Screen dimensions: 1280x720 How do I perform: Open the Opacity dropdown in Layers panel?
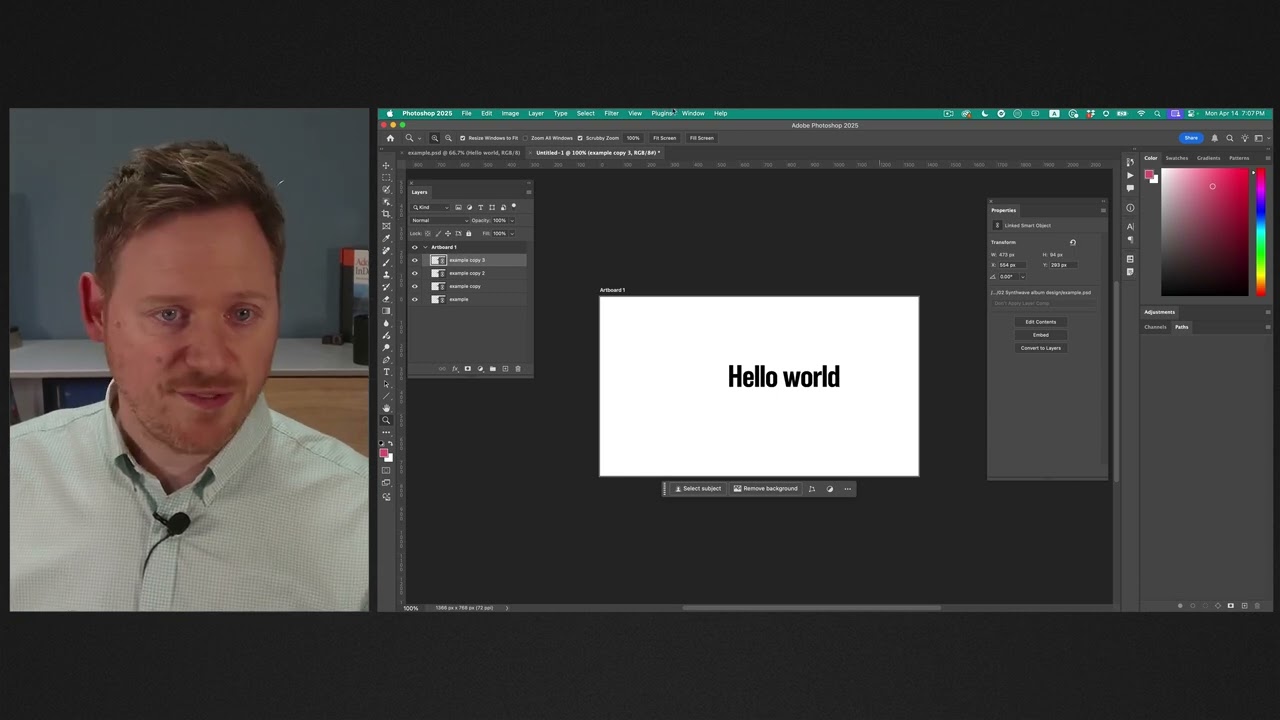pyautogui.click(x=512, y=220)
